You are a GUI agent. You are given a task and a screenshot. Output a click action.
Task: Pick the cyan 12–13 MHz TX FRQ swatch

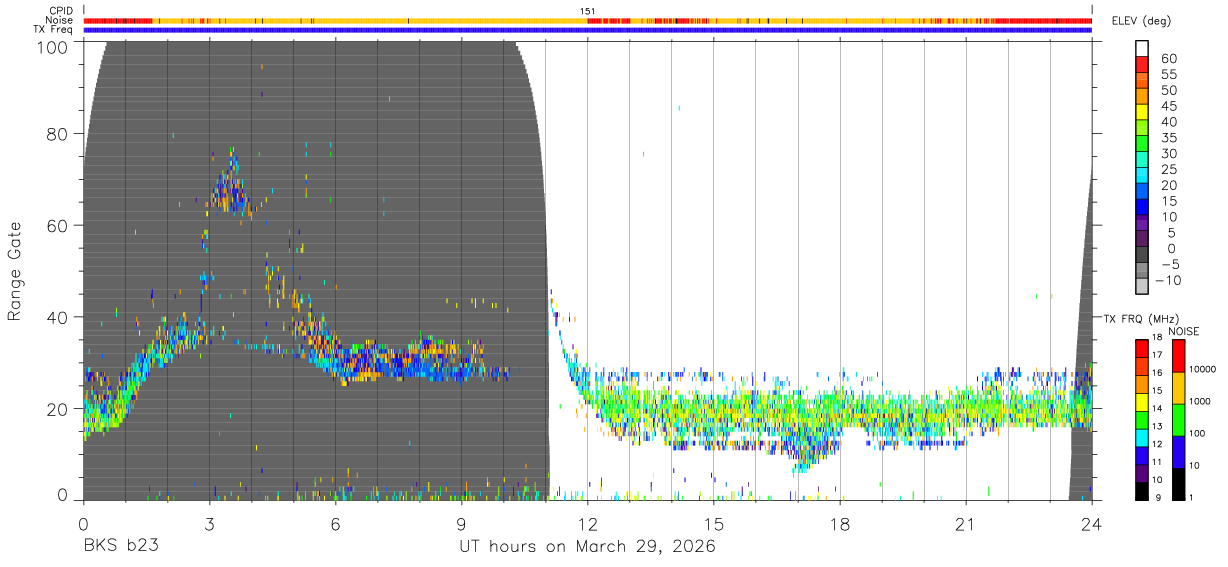1142,437
